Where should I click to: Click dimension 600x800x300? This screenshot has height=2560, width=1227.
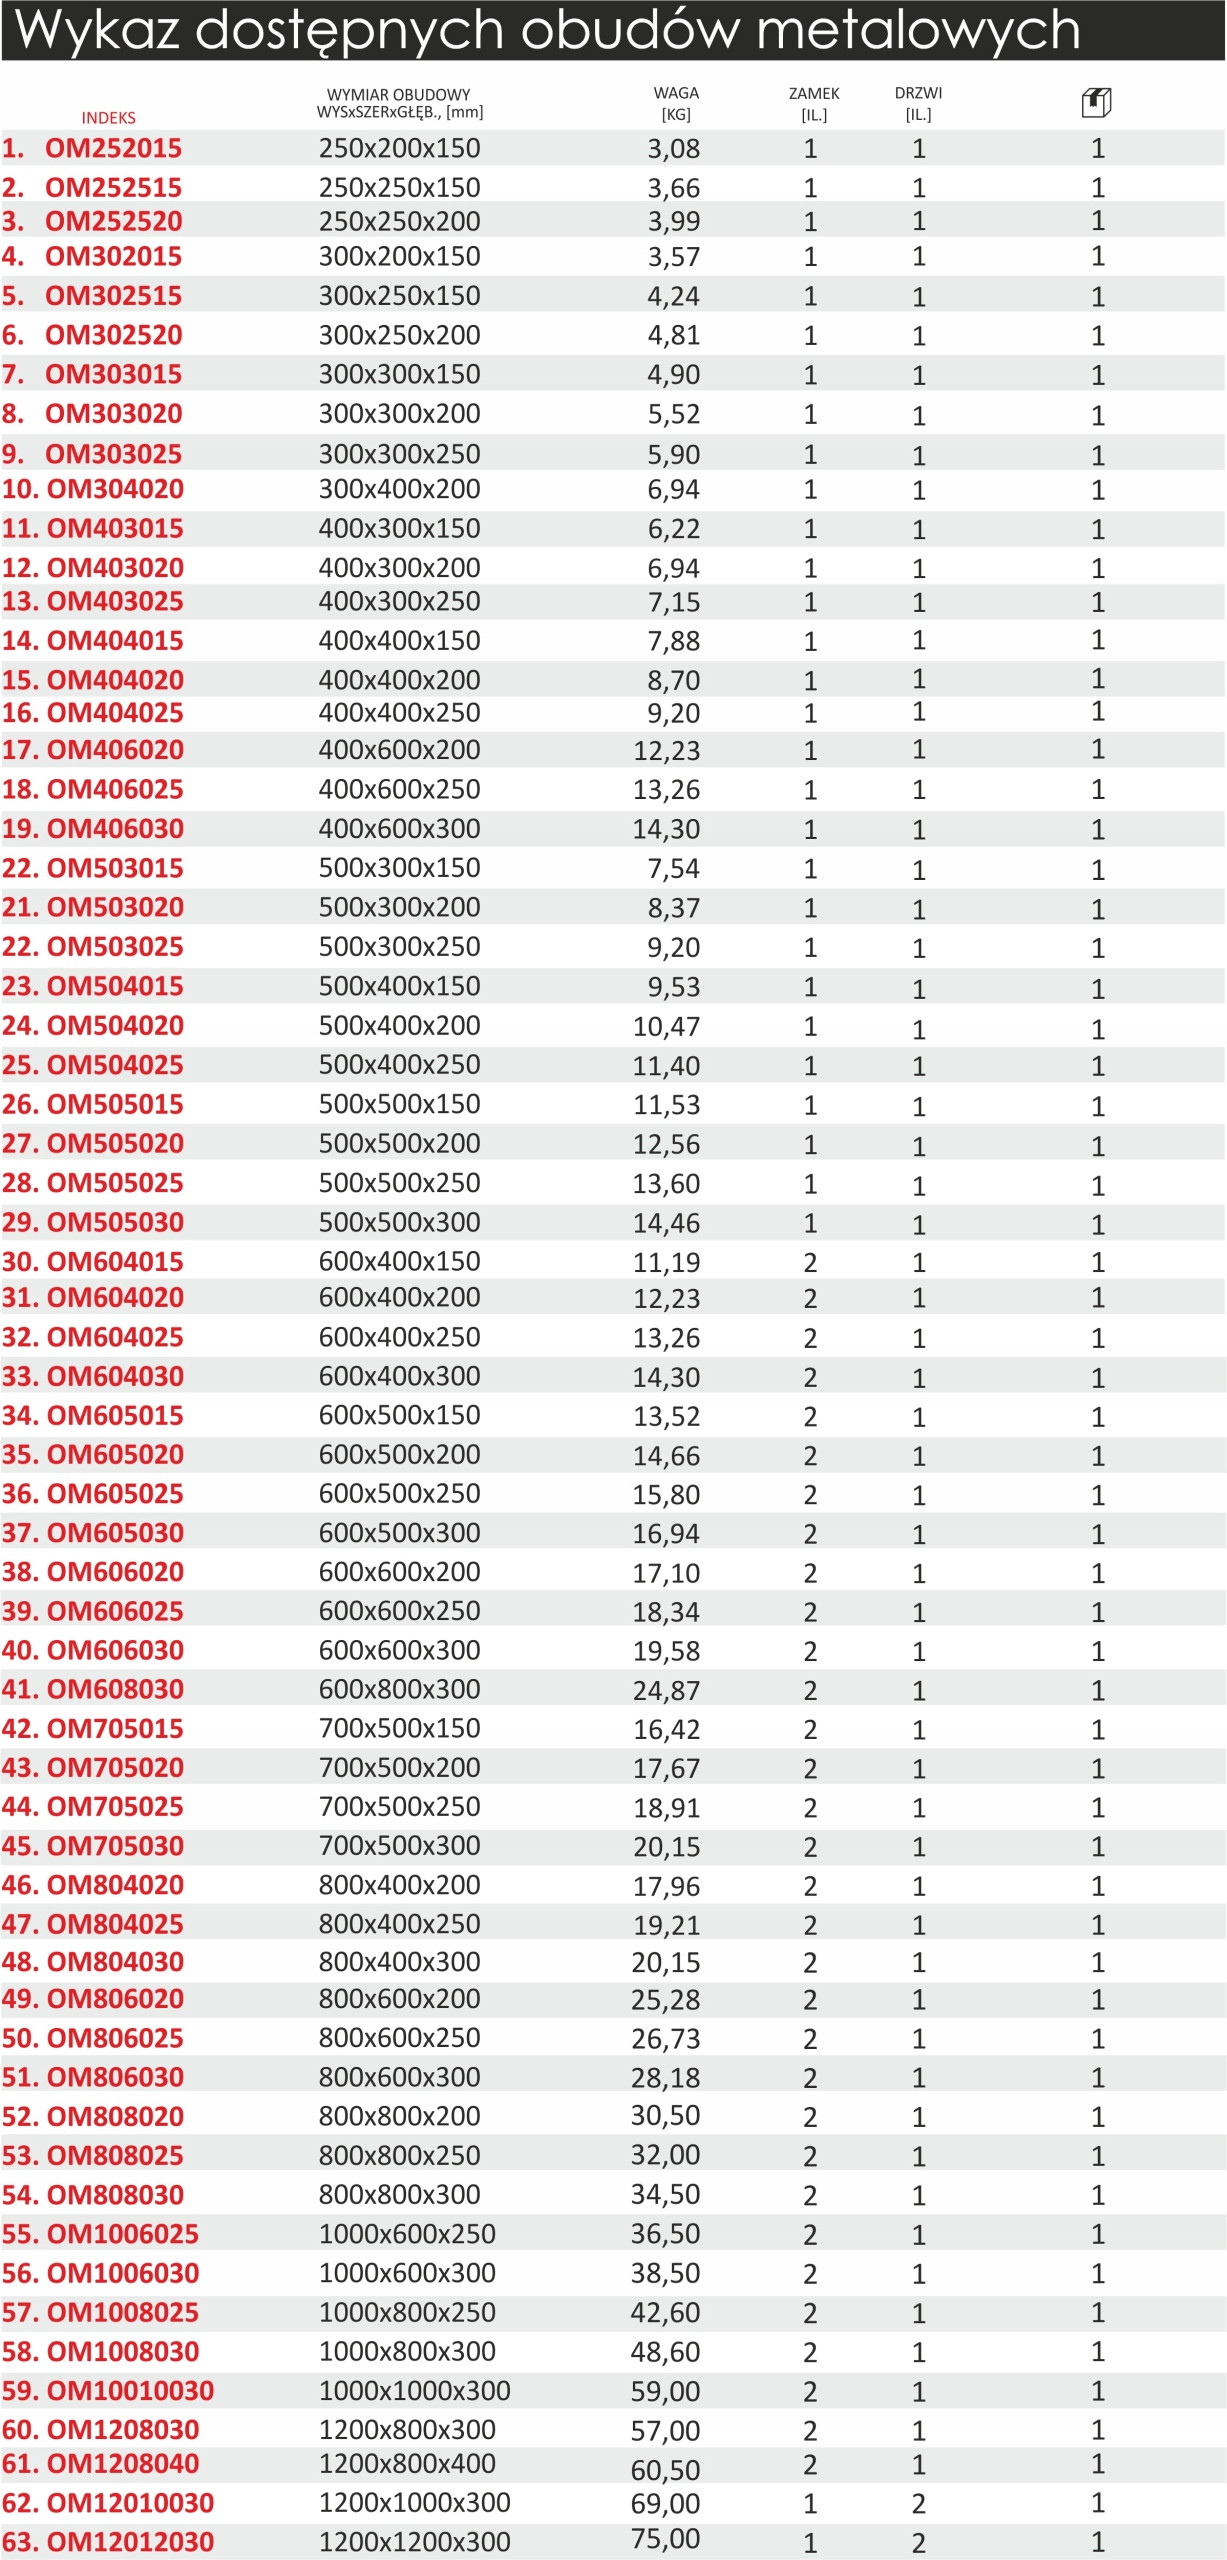399,1690
